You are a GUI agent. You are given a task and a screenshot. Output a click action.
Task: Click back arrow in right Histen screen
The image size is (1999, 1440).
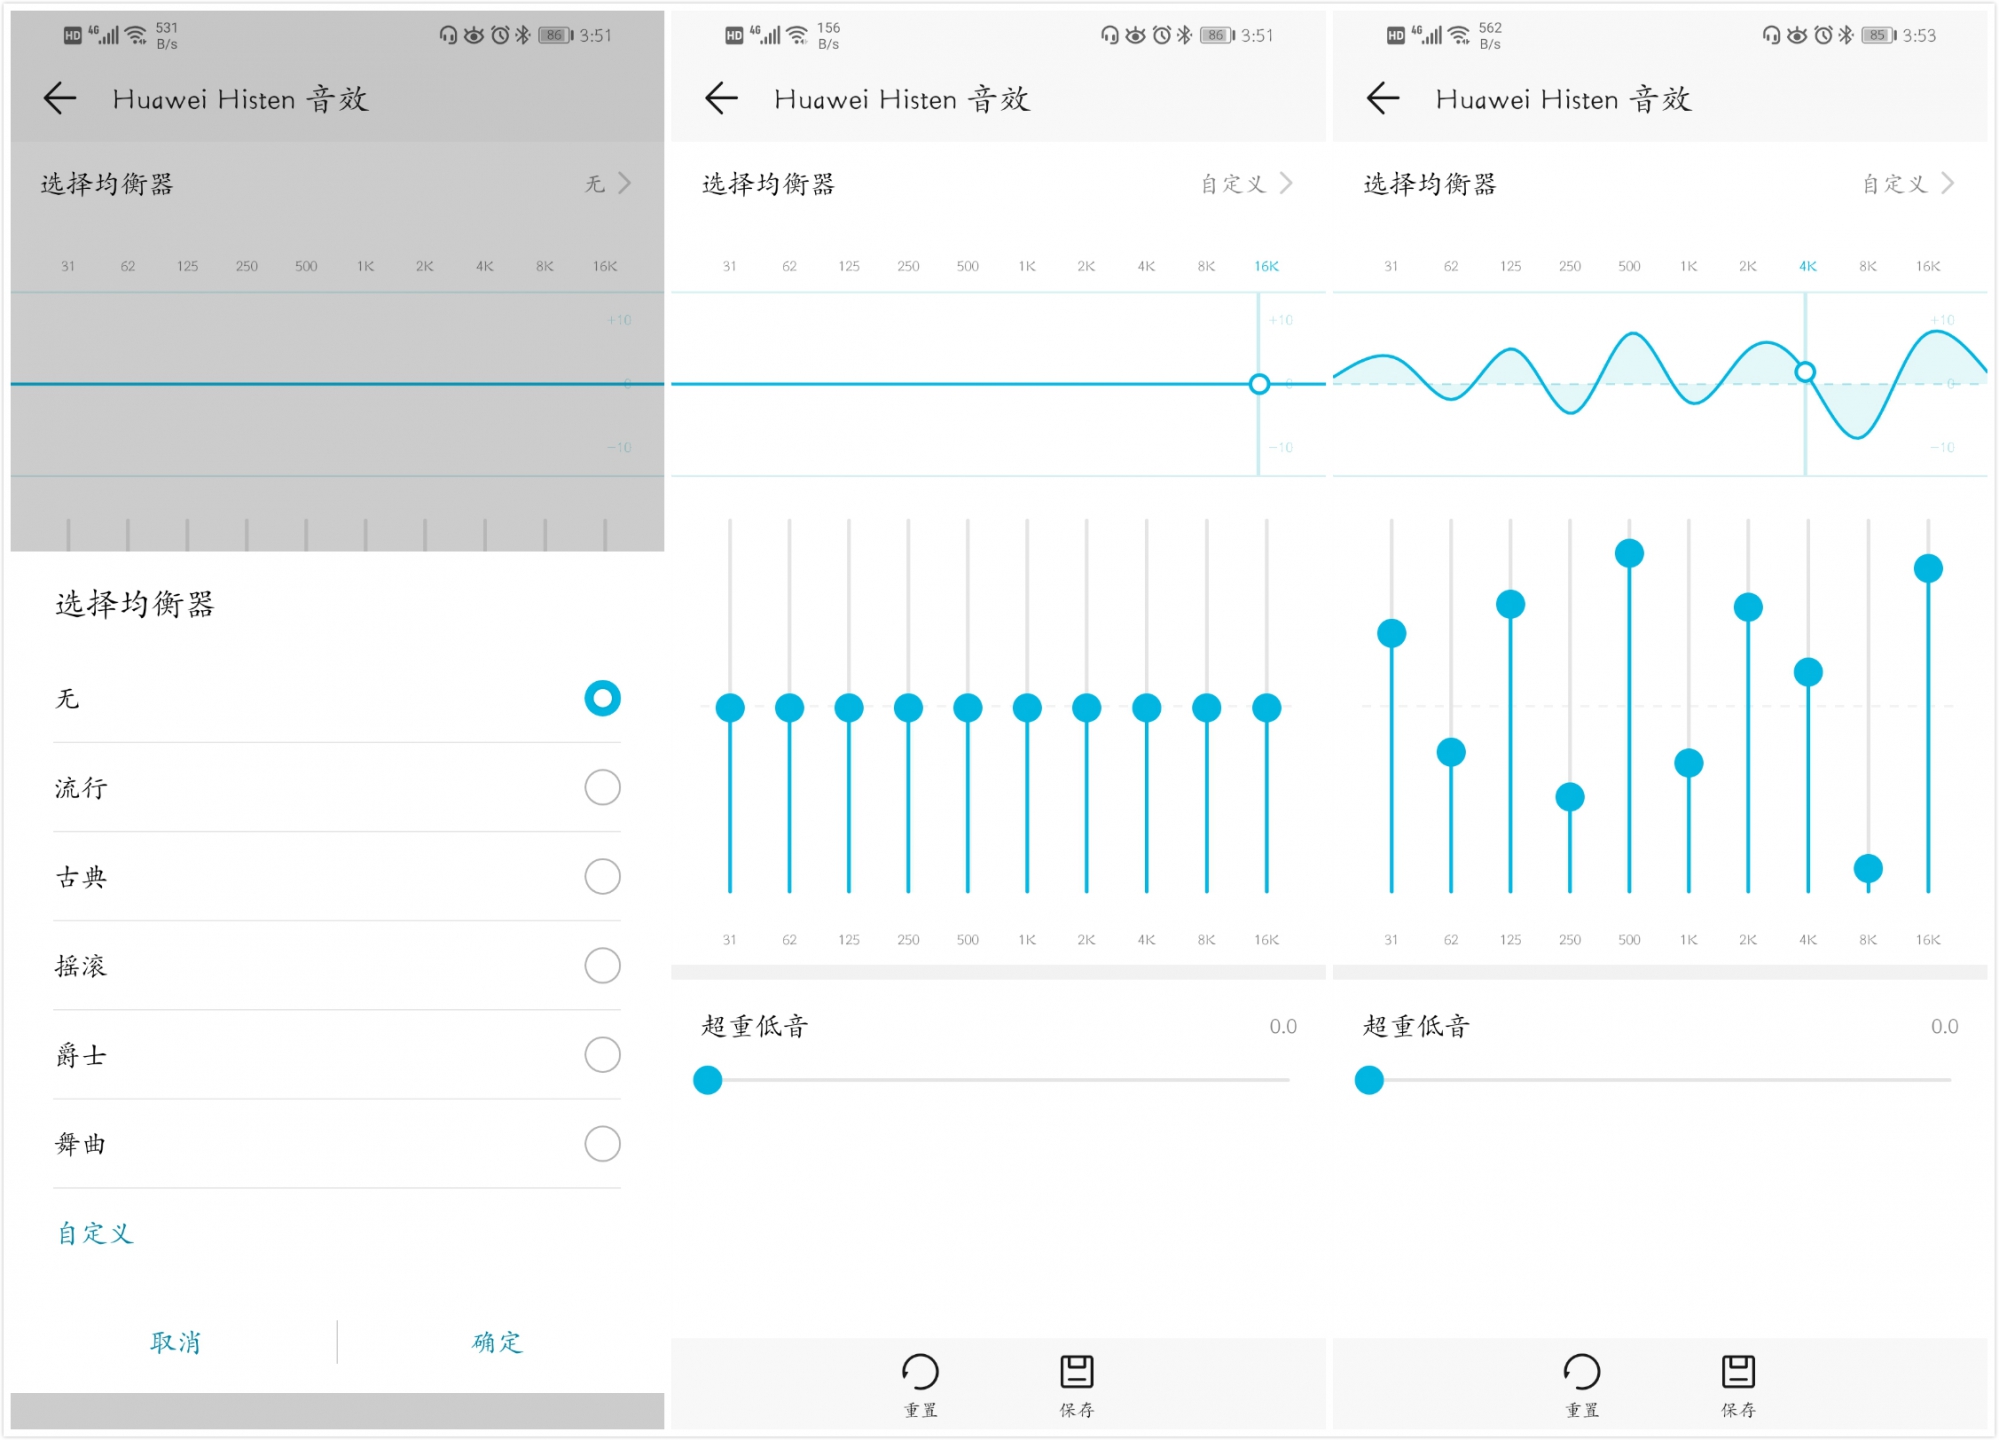point(1383,98)
